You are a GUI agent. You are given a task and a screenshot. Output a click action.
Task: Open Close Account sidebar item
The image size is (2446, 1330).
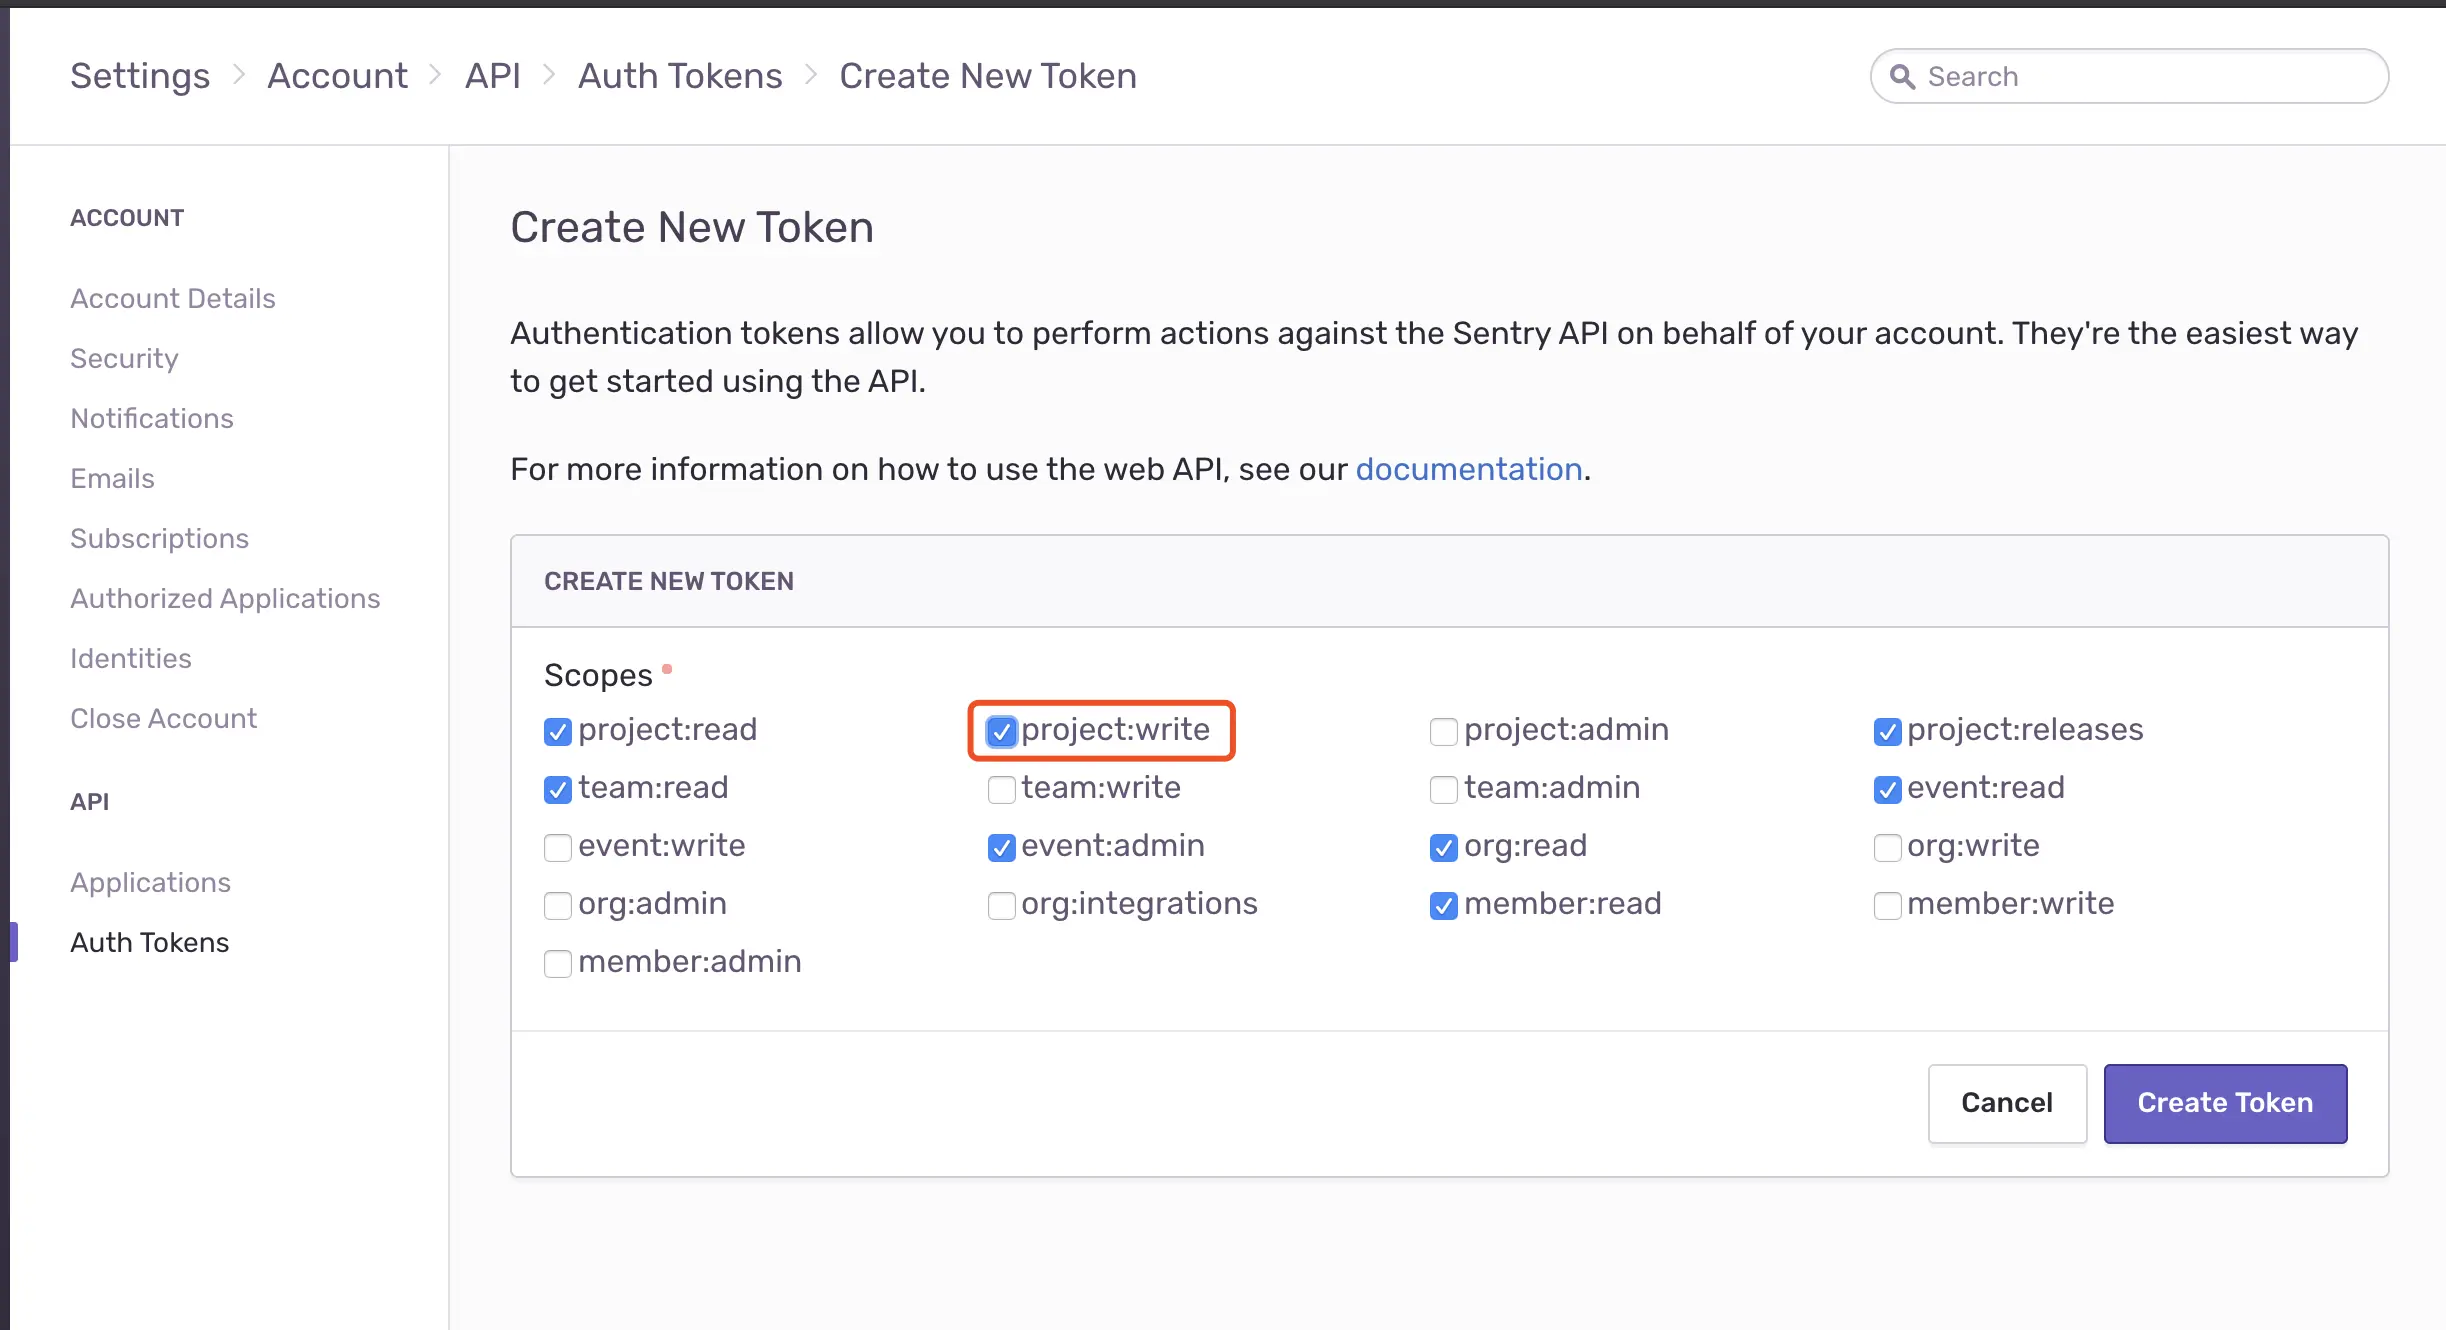pos(163,718)
